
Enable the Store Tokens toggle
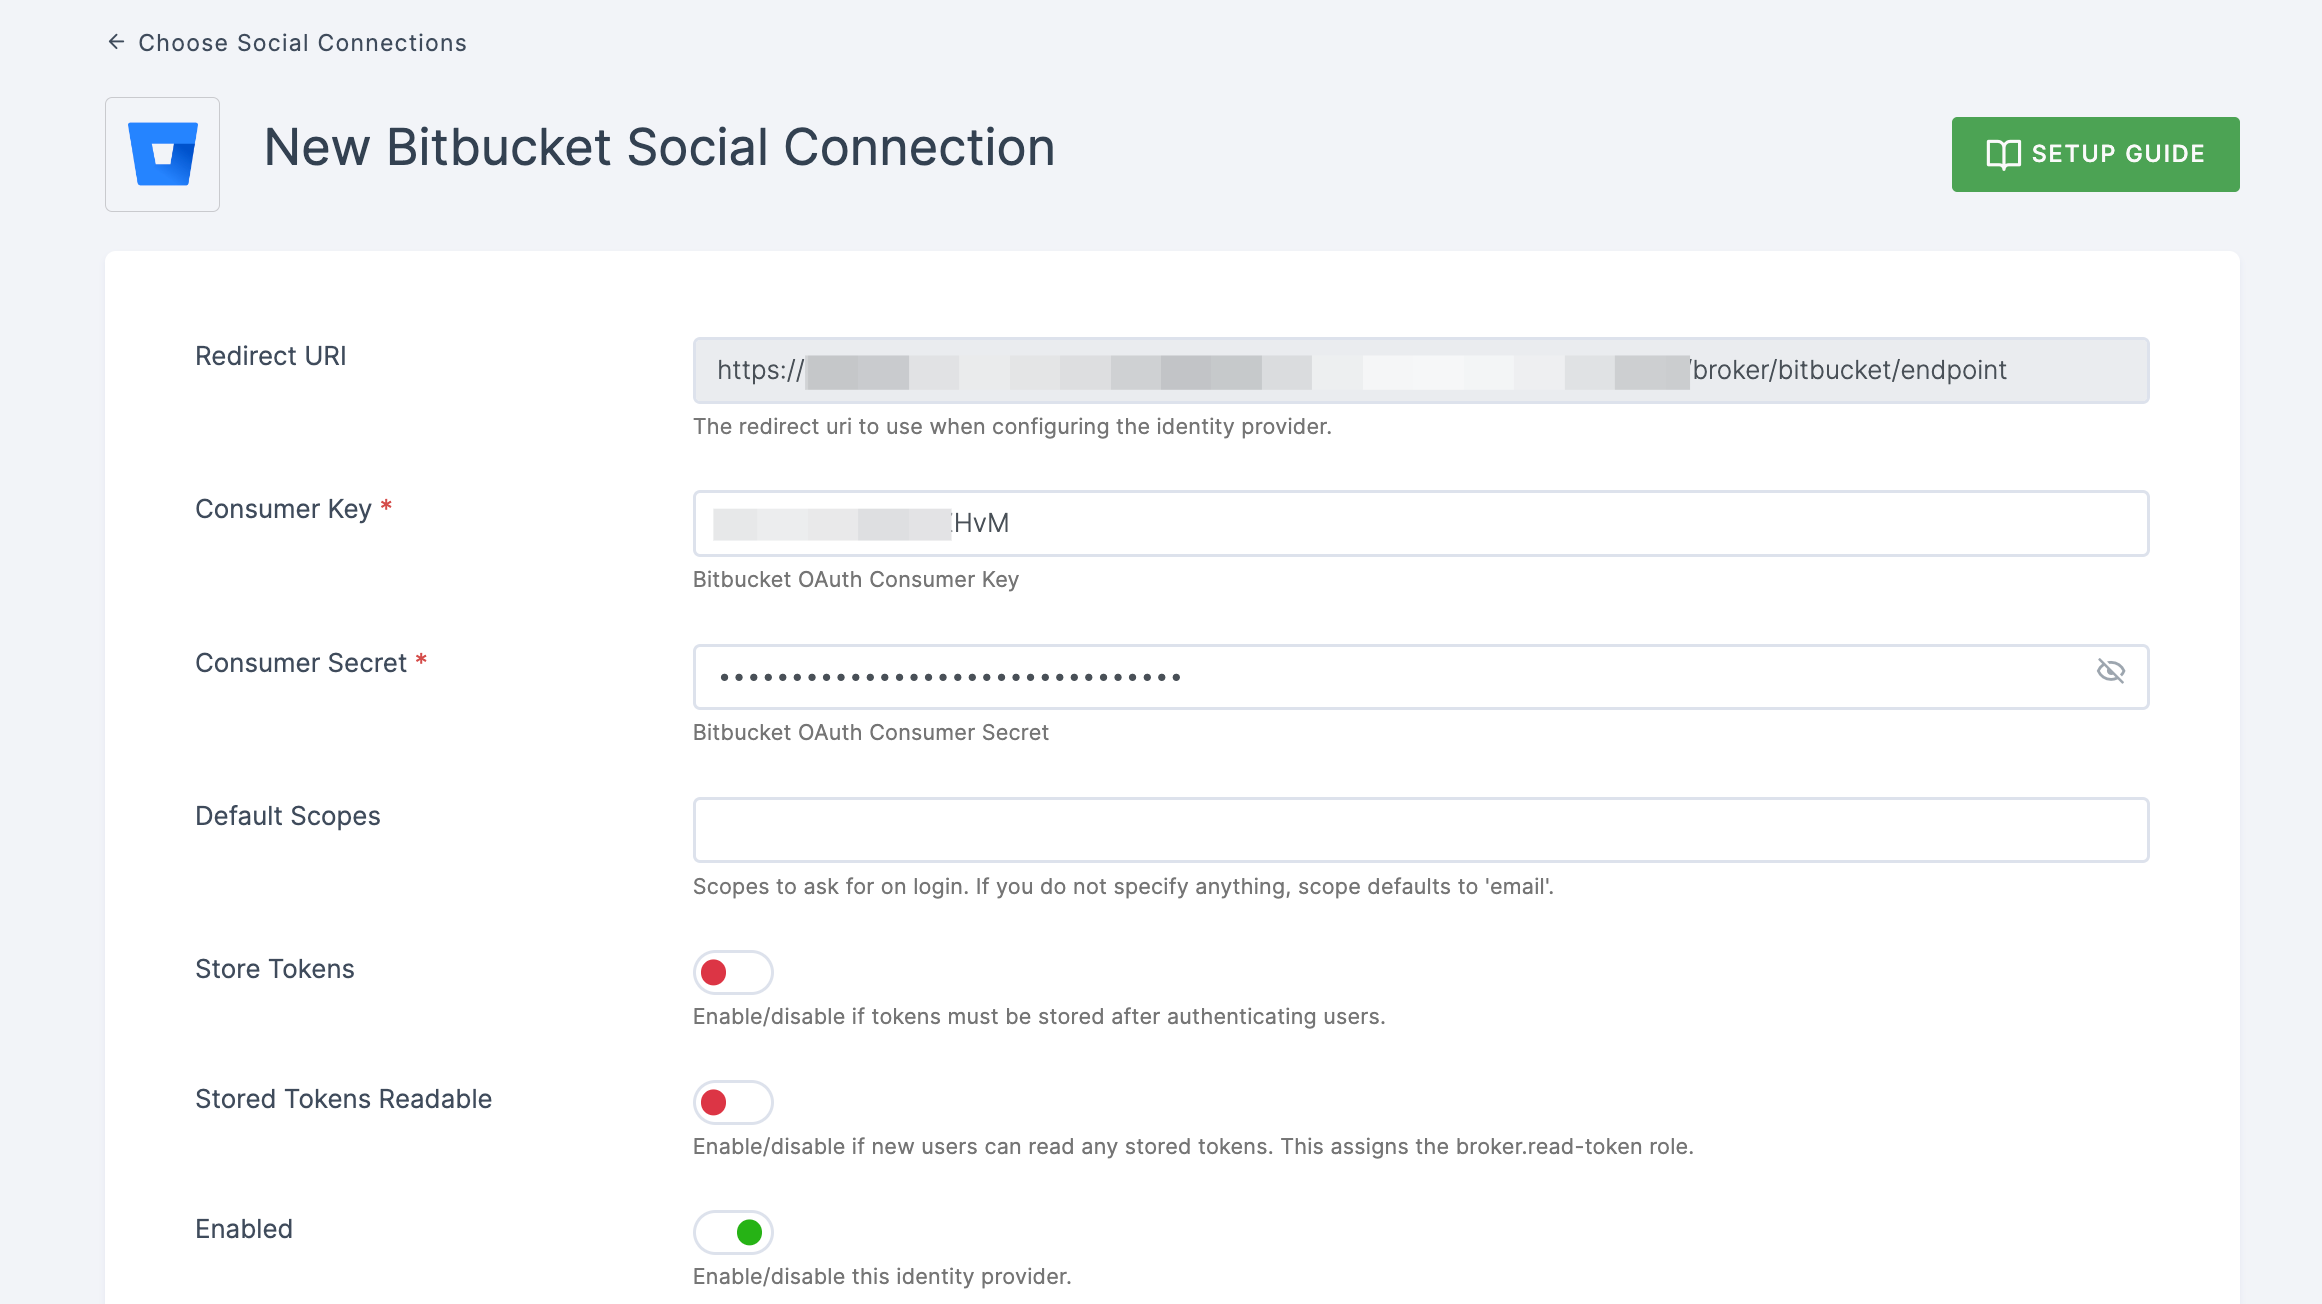click(733, 972)
